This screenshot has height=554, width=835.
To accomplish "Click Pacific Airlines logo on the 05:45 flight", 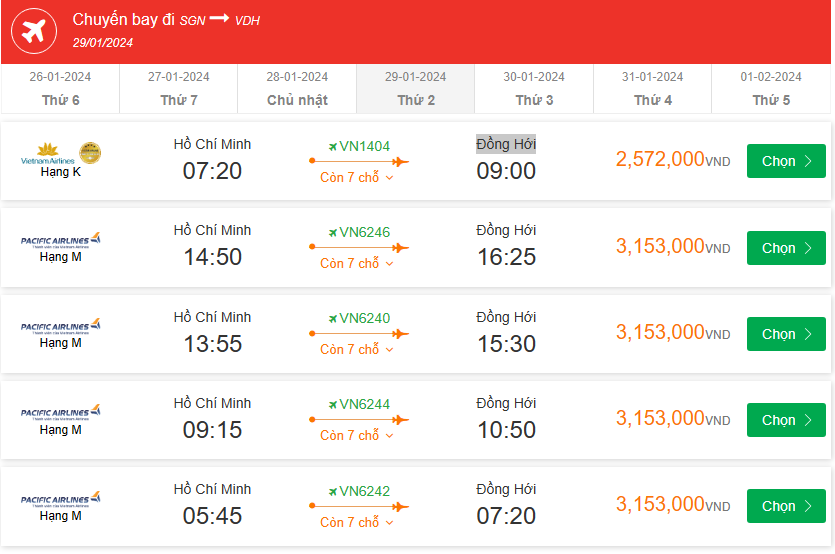I will tap(61, 499).
